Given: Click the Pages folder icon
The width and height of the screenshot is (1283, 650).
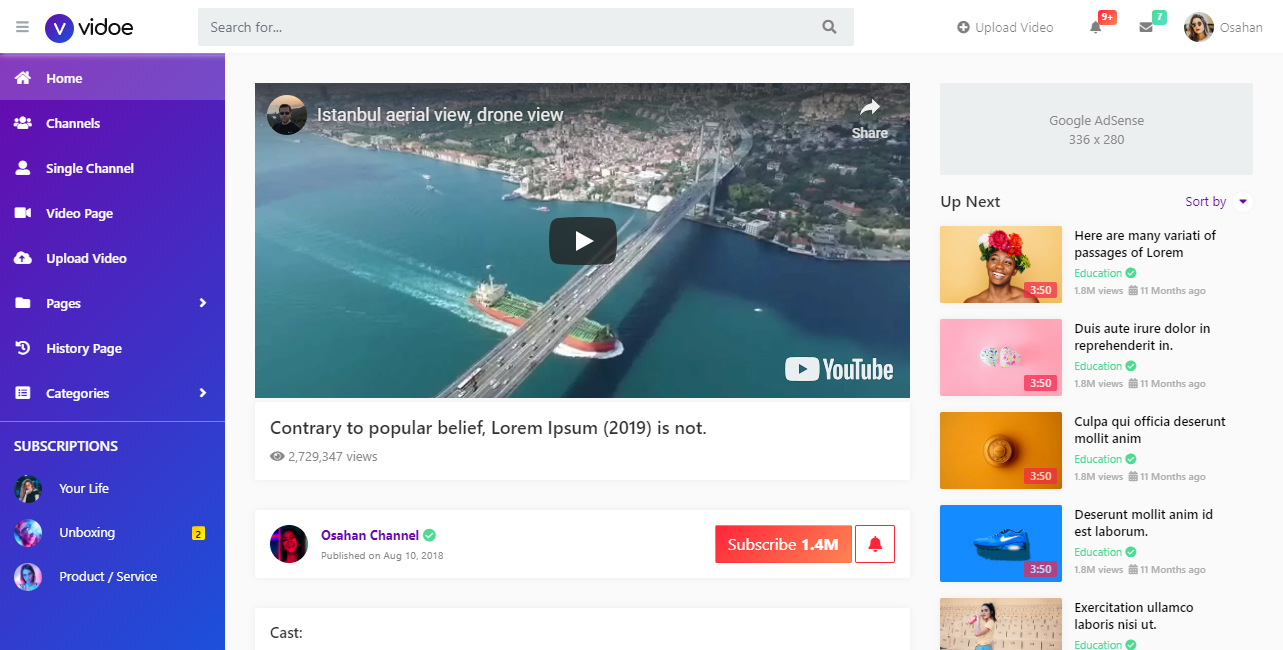Looking at the screenshot, I should [x=23, y=303].
